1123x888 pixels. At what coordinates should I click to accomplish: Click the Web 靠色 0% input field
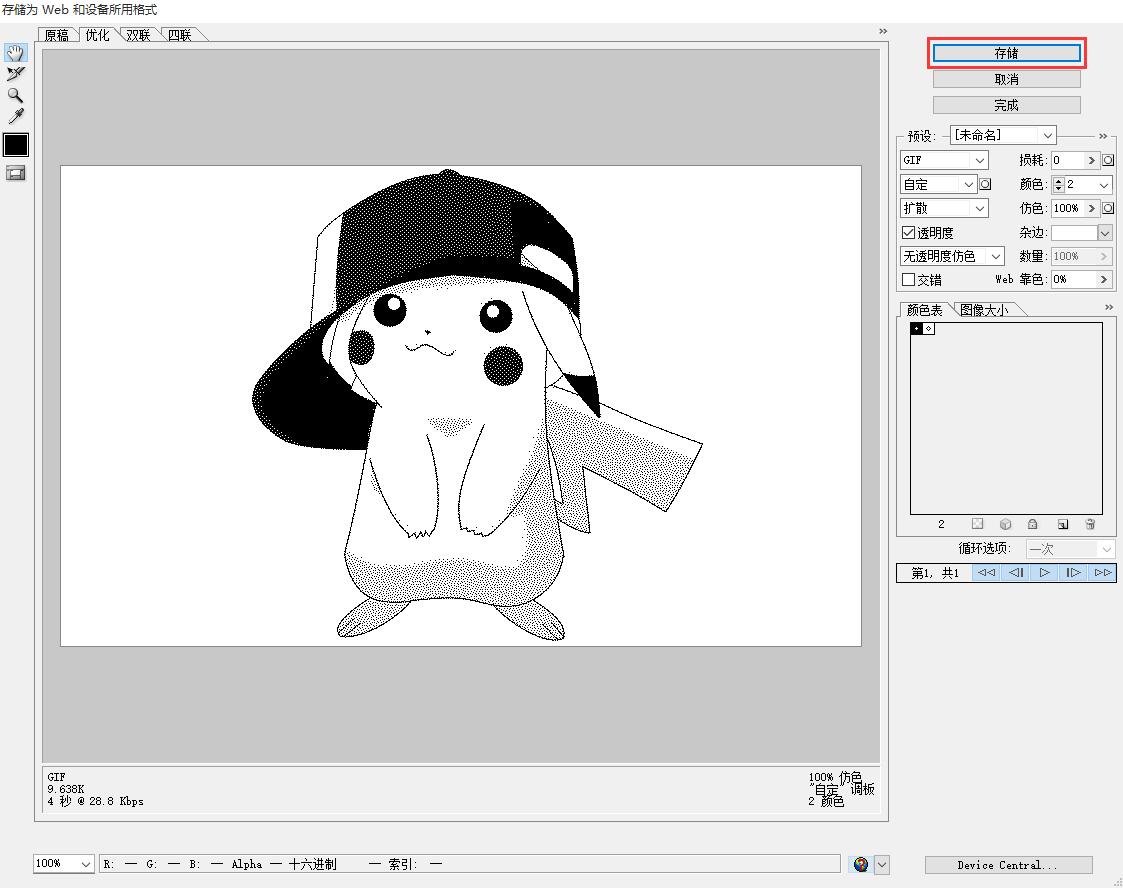[x=1074, y=279]
